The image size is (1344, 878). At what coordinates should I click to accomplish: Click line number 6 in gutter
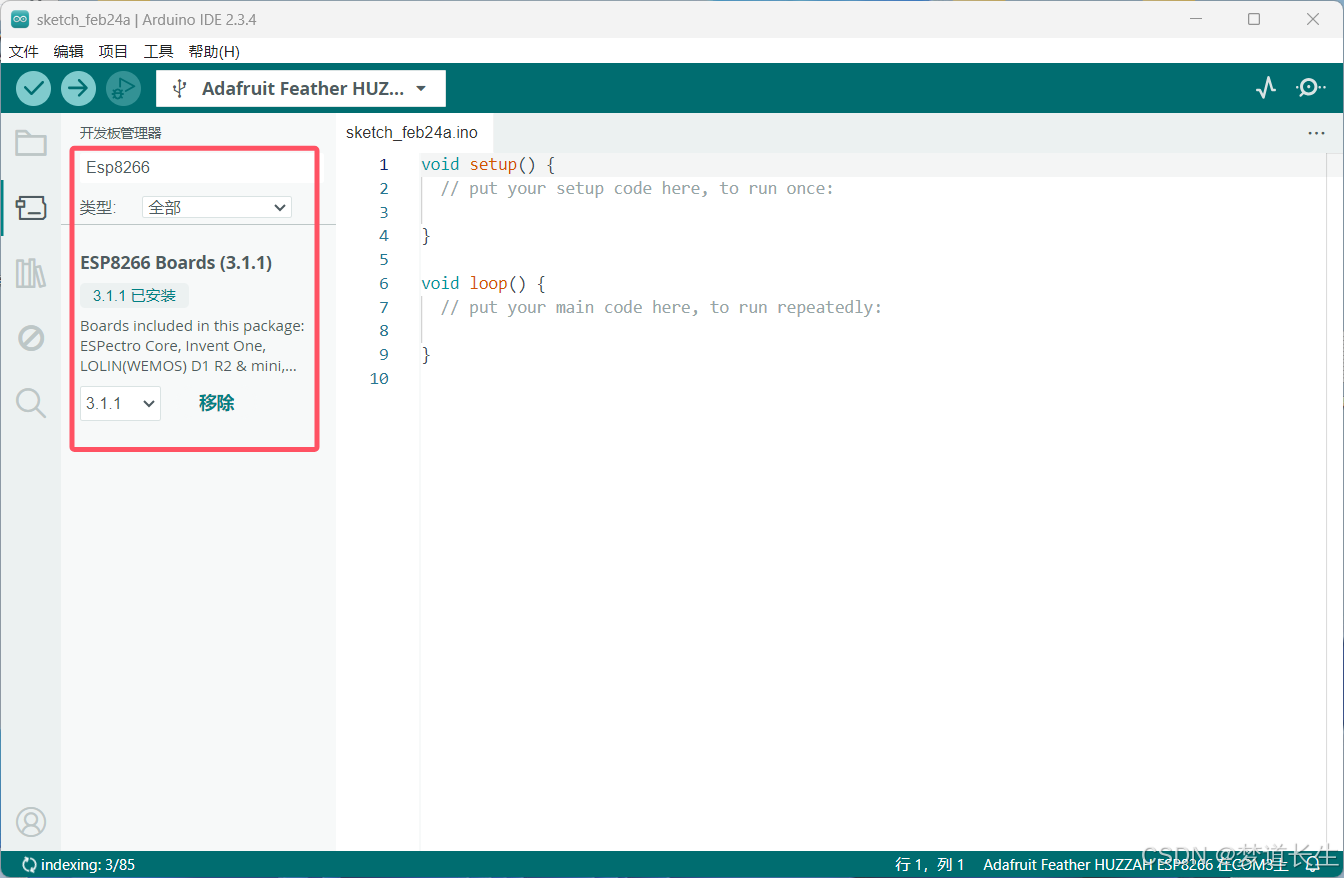pyautogui.click(x=384, y=283)
